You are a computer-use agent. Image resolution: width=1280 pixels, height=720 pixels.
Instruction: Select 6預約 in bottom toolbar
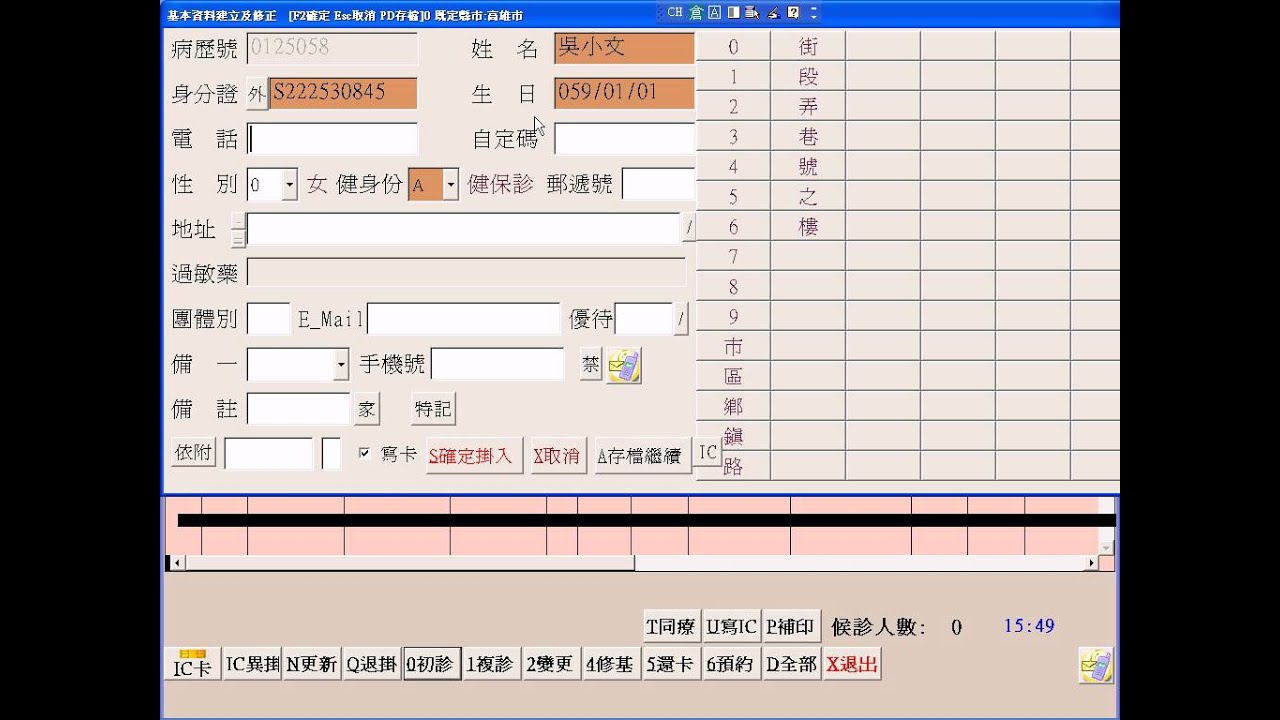tap(731, 664)
